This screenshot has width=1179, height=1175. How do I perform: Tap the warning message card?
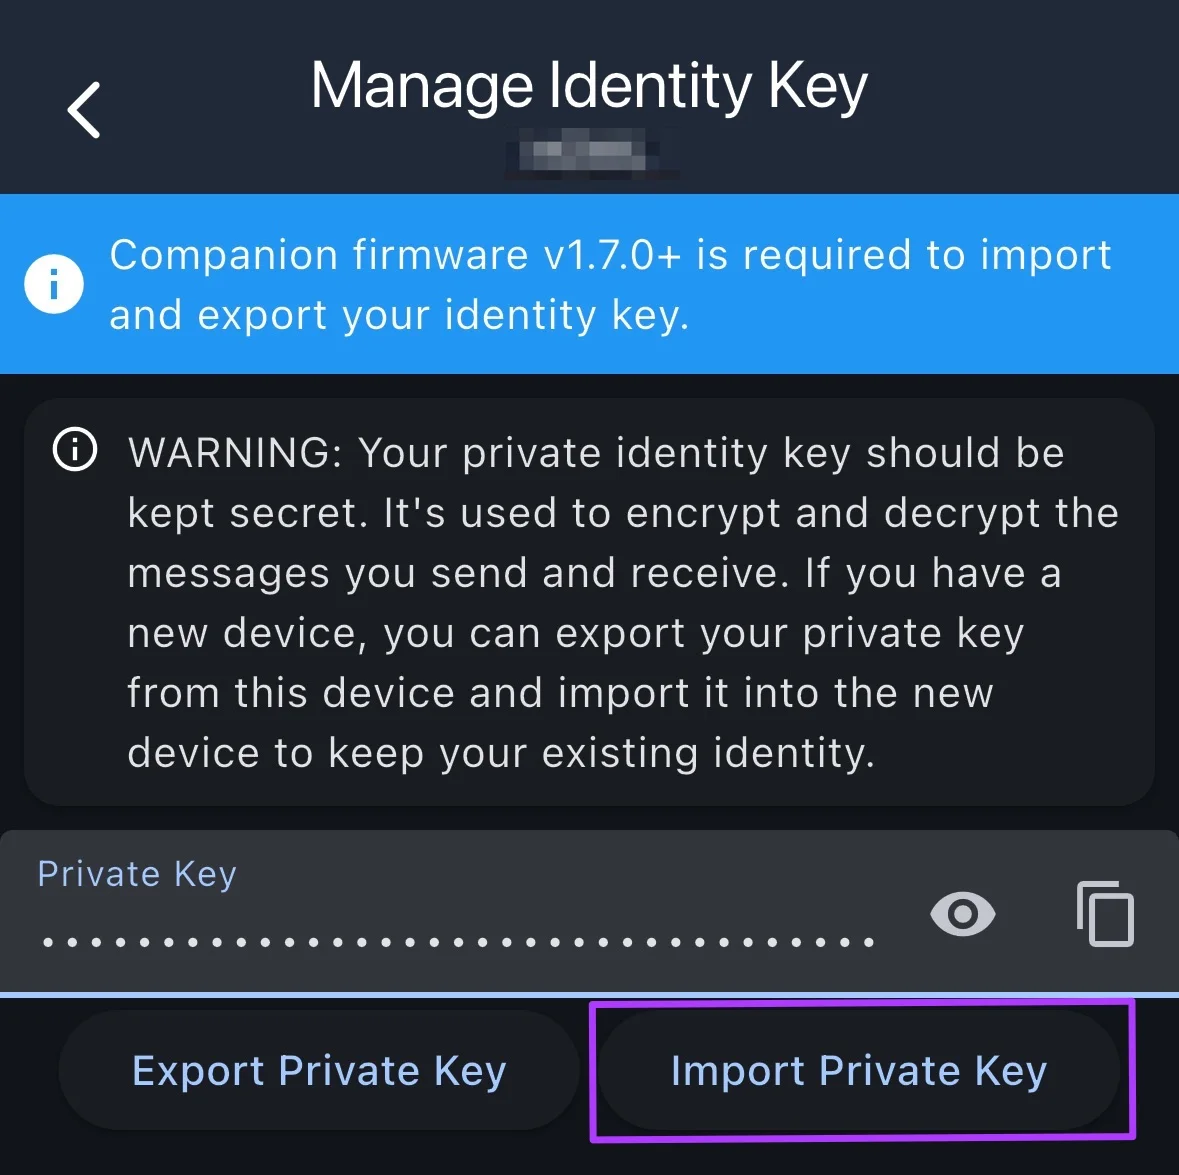(x=589, y=600)
